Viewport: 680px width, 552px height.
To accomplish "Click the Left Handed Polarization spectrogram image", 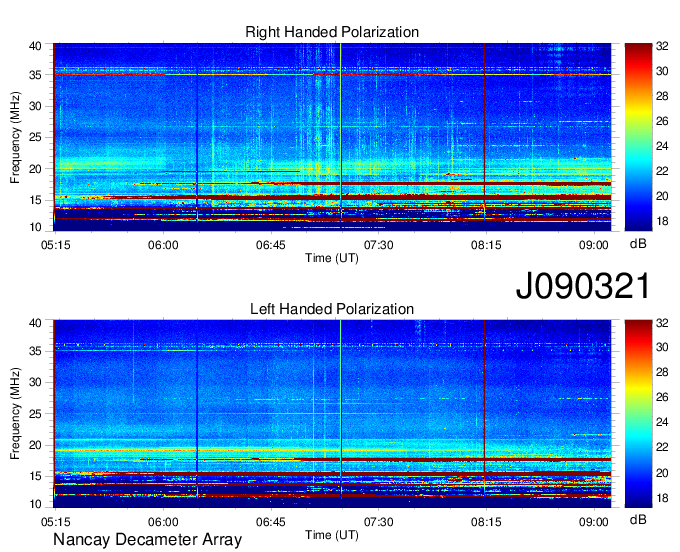I will (332, 414).
